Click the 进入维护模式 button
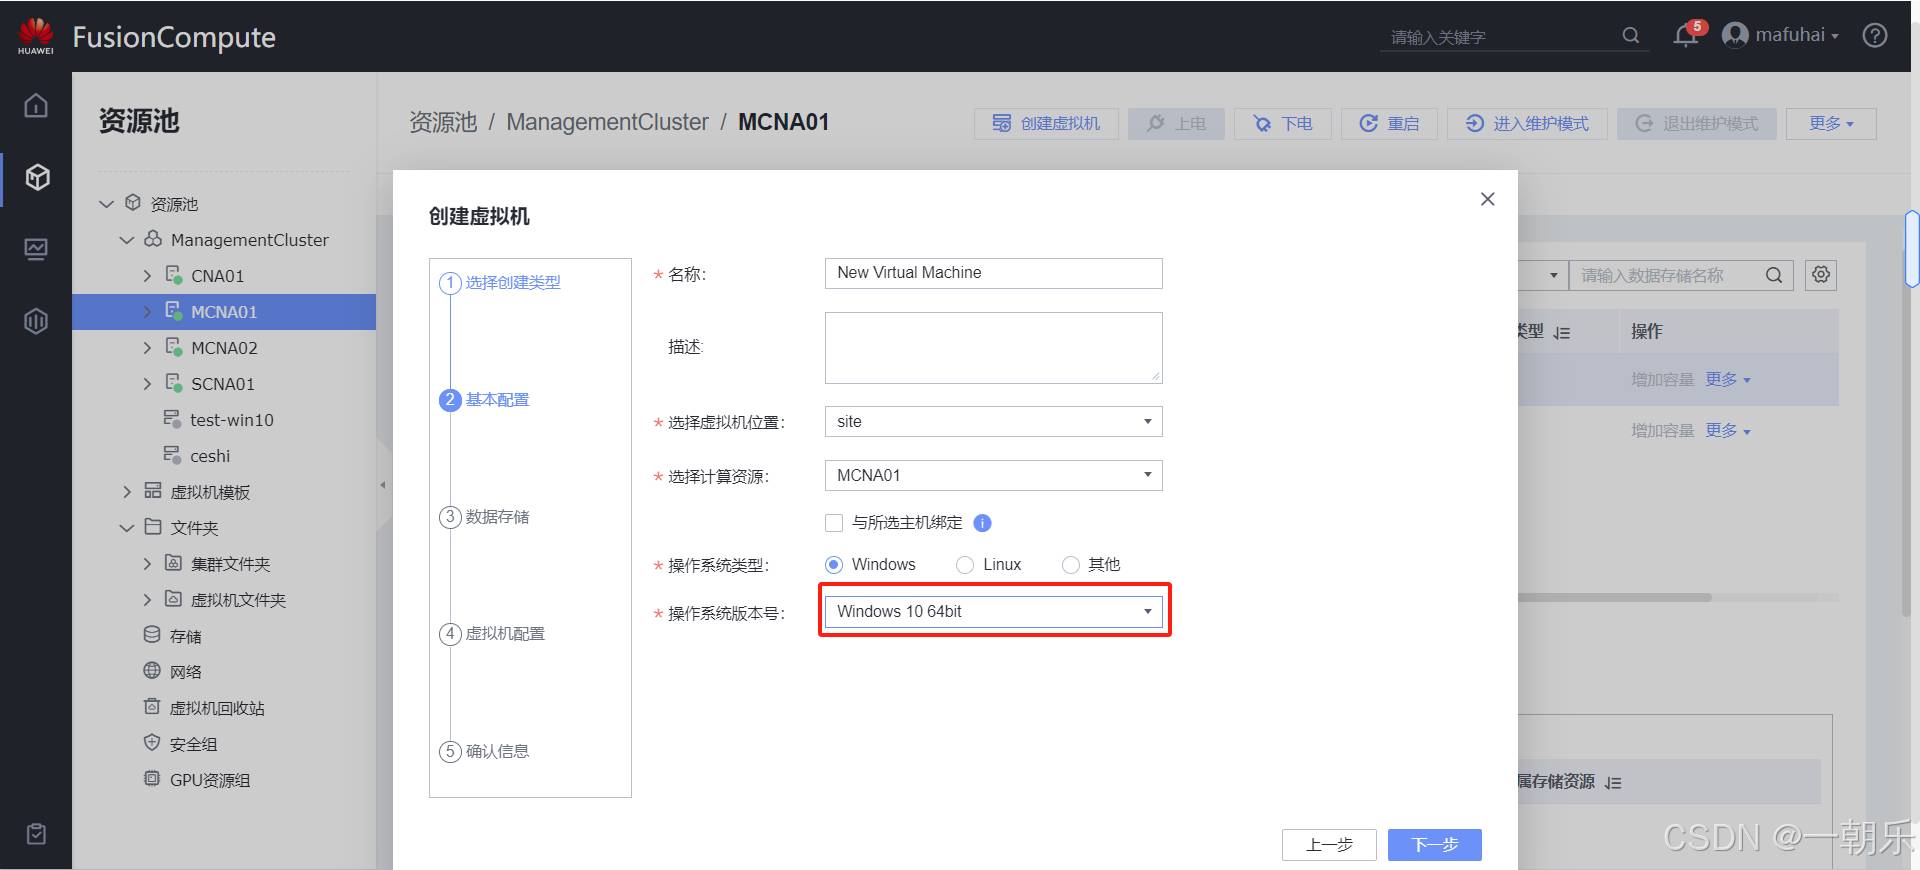The image size is (1920, 870). coord(1527,123)
